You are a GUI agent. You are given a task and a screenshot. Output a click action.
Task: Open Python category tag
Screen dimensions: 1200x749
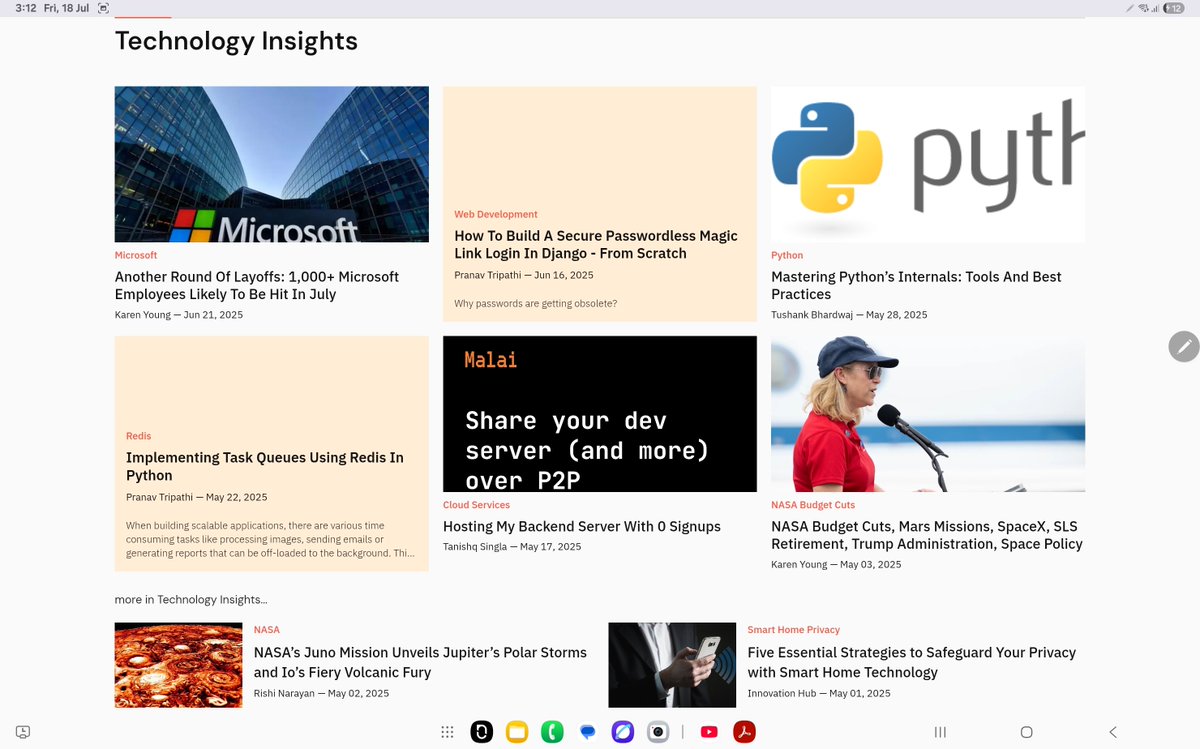pos(787,255)
